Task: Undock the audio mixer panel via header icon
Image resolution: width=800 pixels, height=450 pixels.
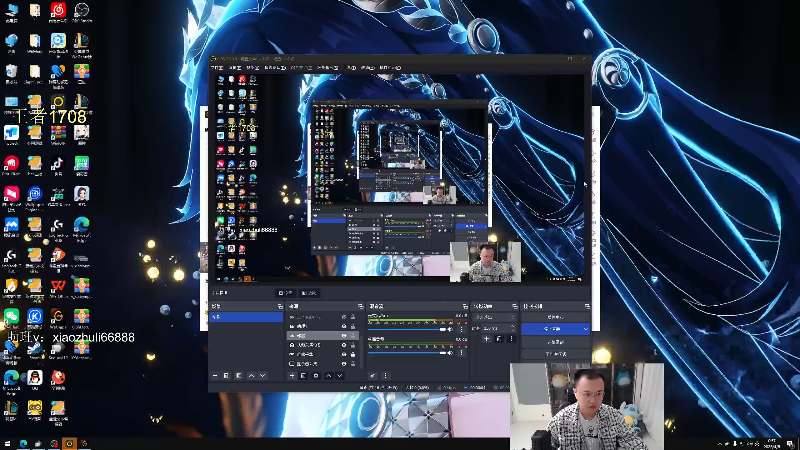Action: coord(465,306)
